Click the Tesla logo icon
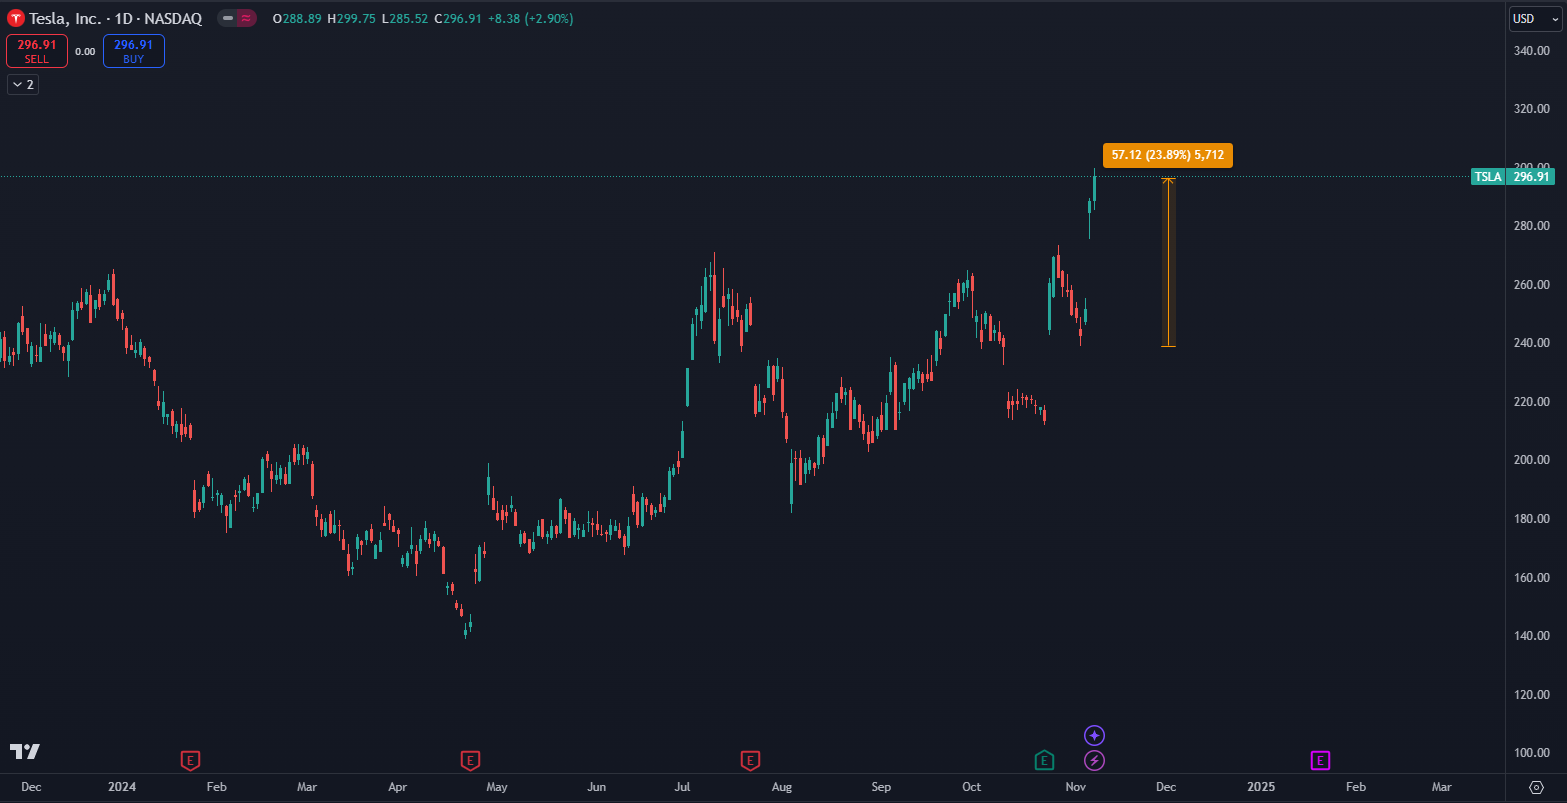This screenshot has width=1567, height=803. click(x=16, y=18)
